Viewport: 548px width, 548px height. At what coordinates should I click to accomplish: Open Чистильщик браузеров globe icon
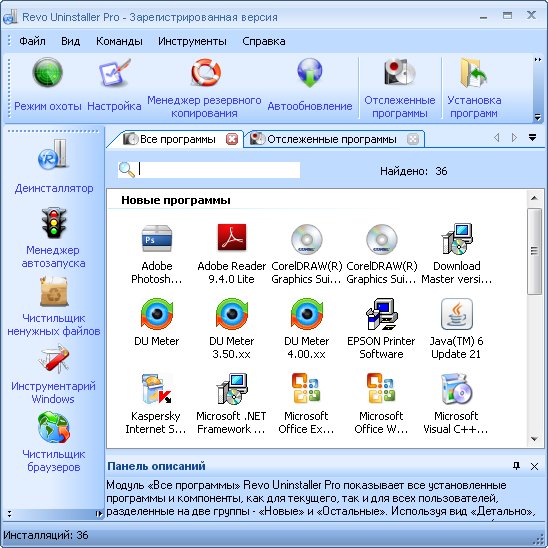[x=53, y=427]
